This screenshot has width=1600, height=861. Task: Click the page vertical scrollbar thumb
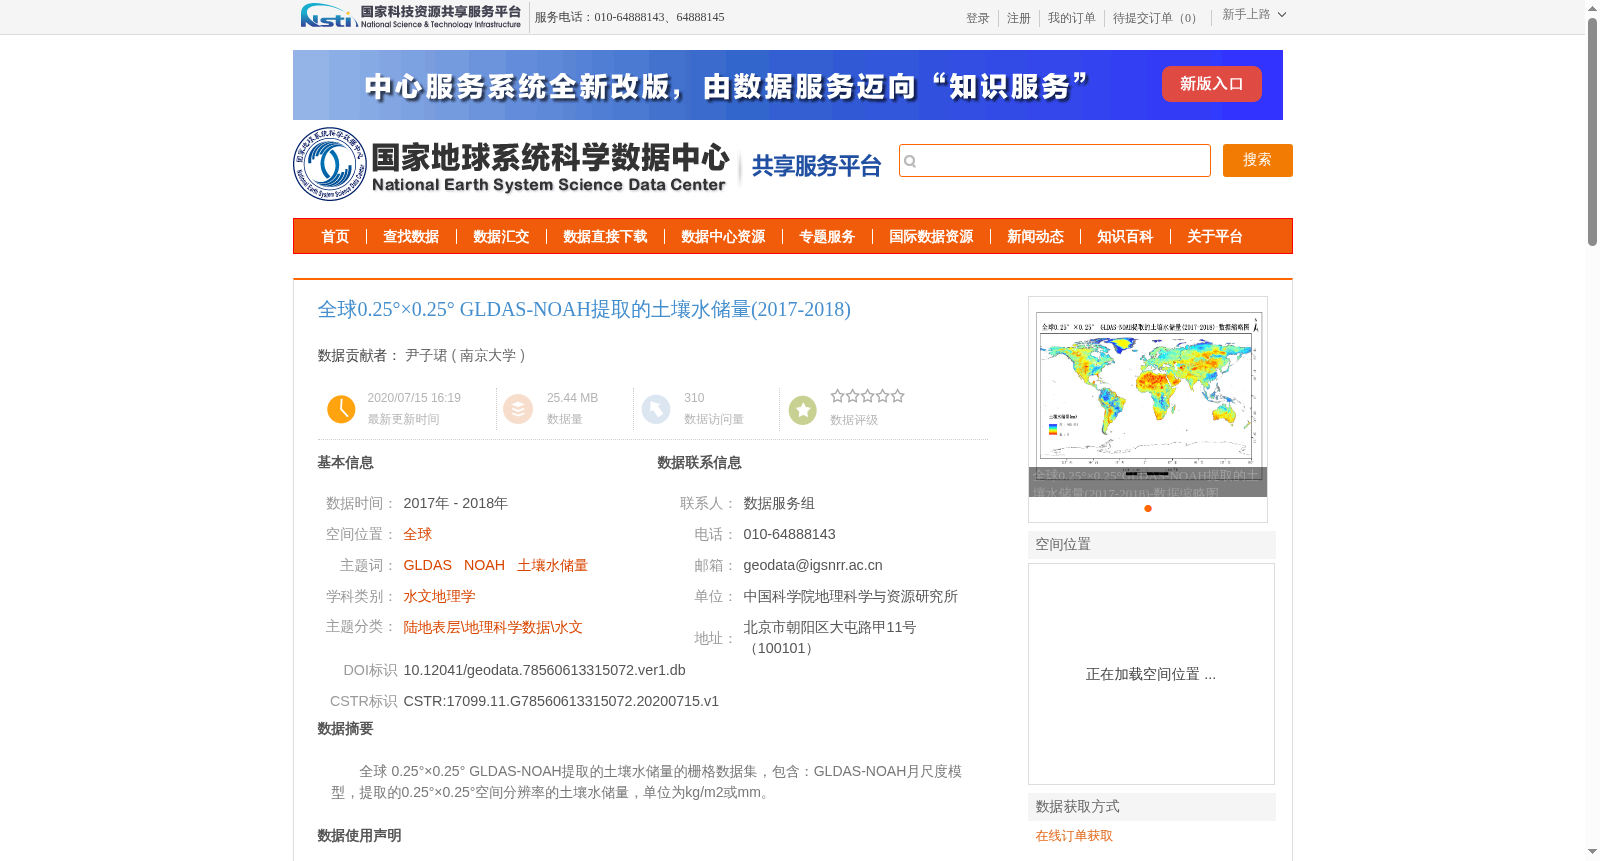[x=1592, y=132]
